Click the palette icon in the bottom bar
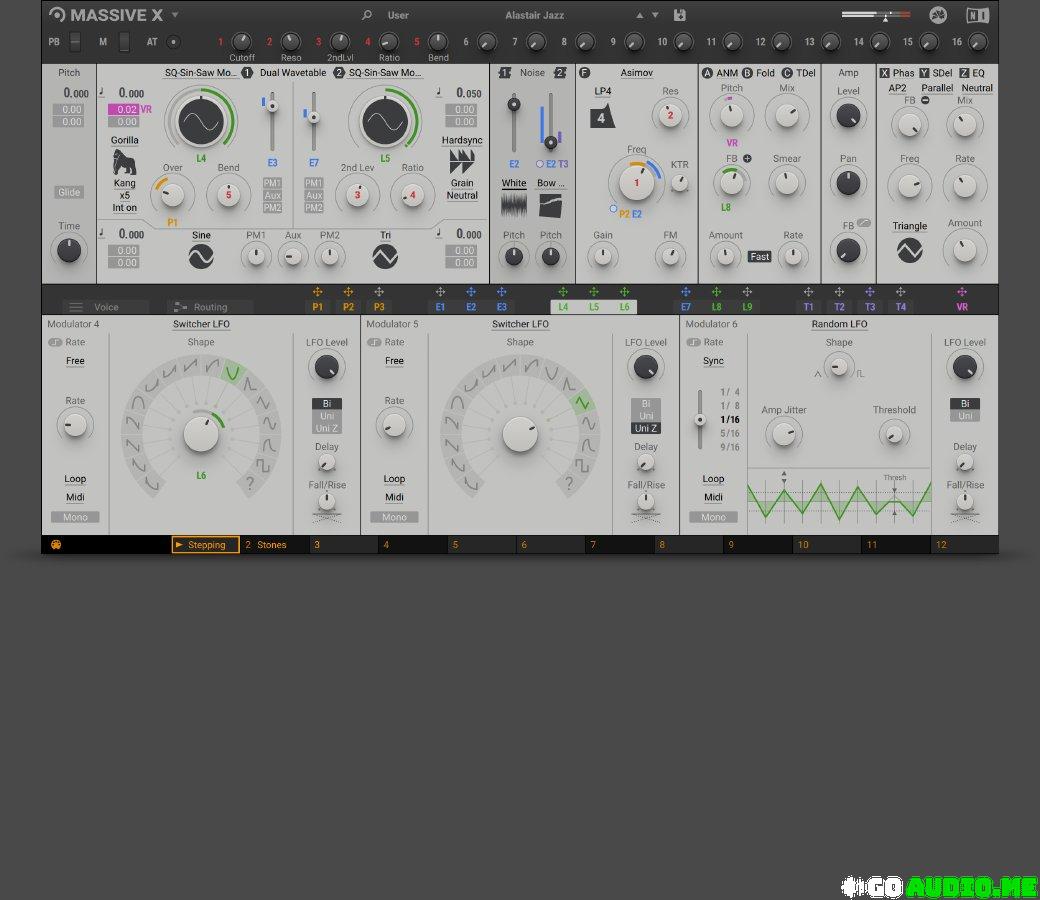The height and width of the screenshot is (900, 1040). tap(56, 545)
